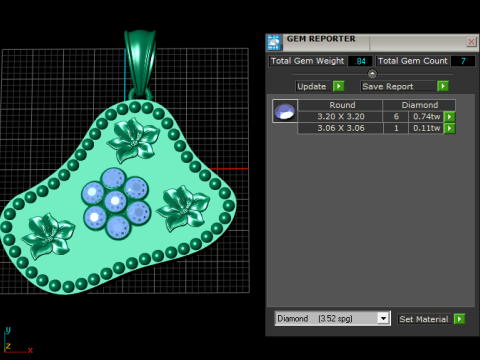Viewport: 480px width, 360px height.
Task: Click the Round column header
Action: tap(340, 105)
